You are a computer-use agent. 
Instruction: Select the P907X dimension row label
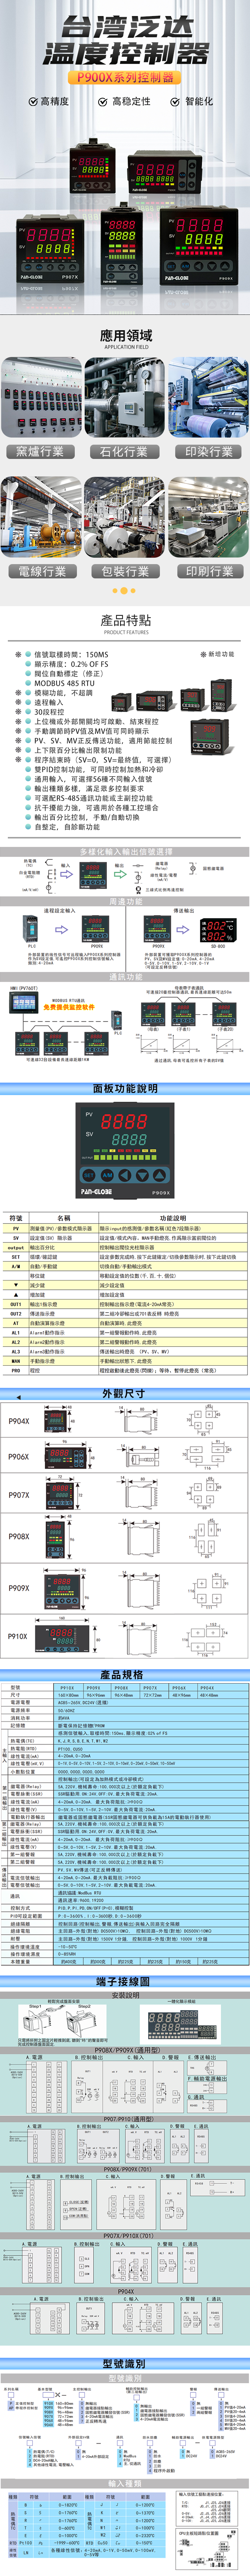[18, 1495]
